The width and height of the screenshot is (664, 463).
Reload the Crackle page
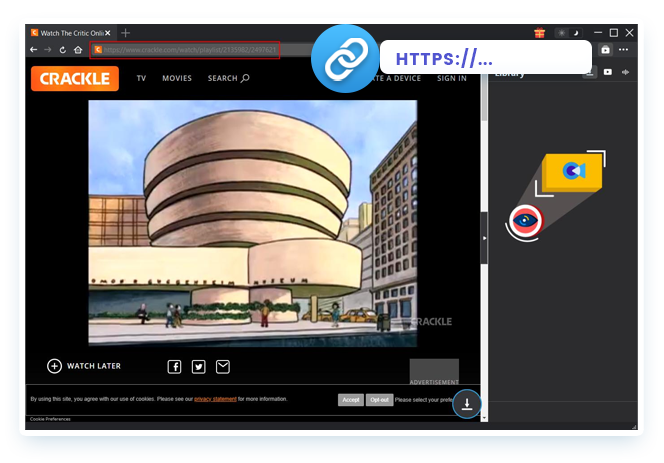[x=63, y=50]
